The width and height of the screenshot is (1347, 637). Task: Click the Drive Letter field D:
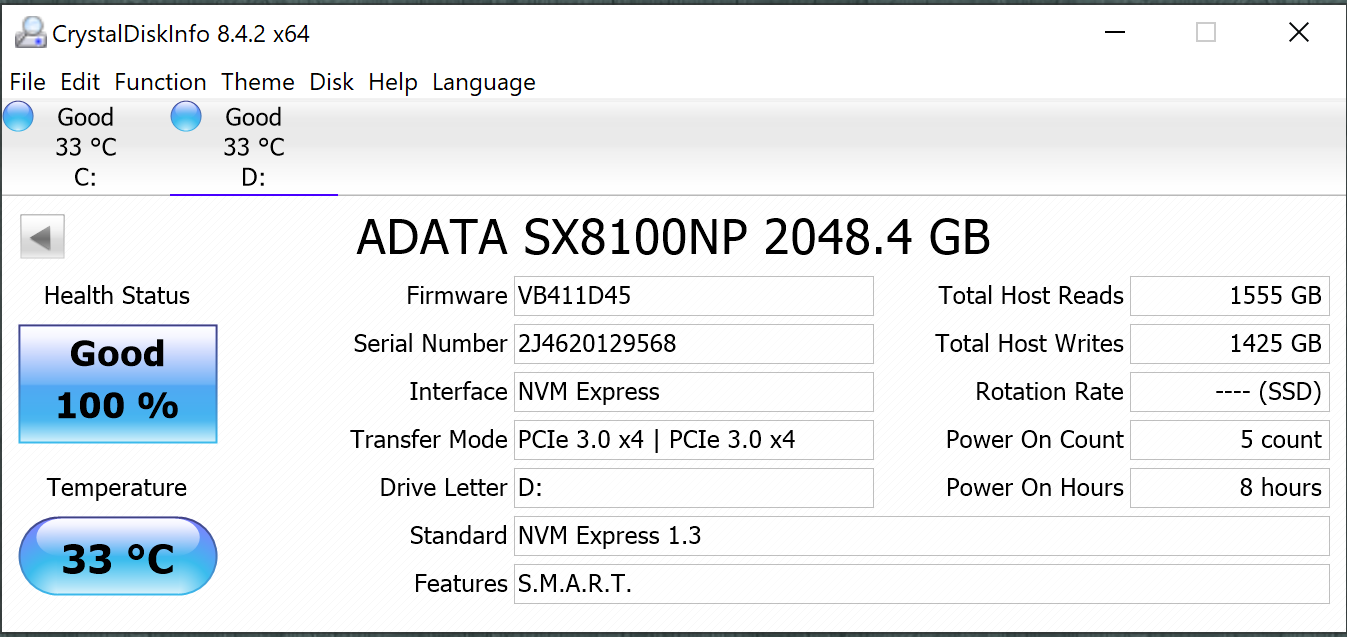694,488
